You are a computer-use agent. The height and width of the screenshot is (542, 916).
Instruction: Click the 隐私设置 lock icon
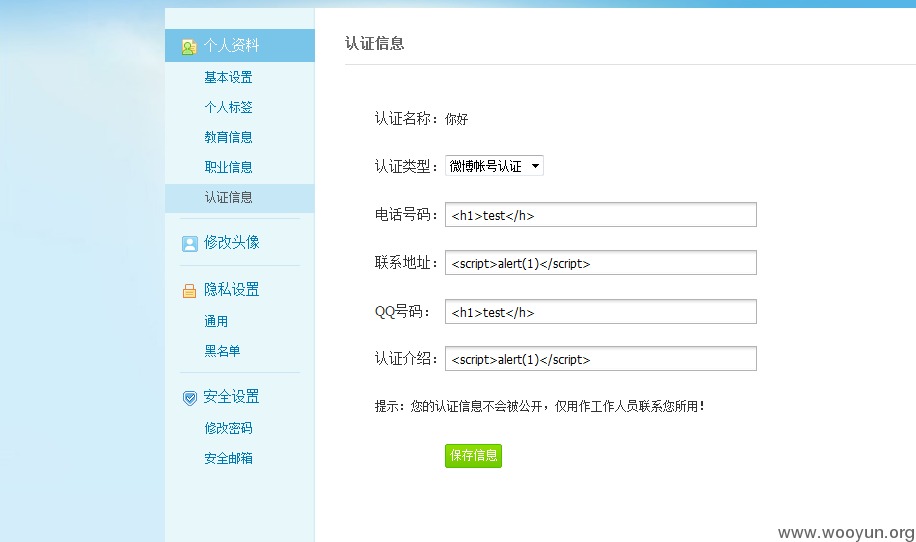click(x=189, y=290)
